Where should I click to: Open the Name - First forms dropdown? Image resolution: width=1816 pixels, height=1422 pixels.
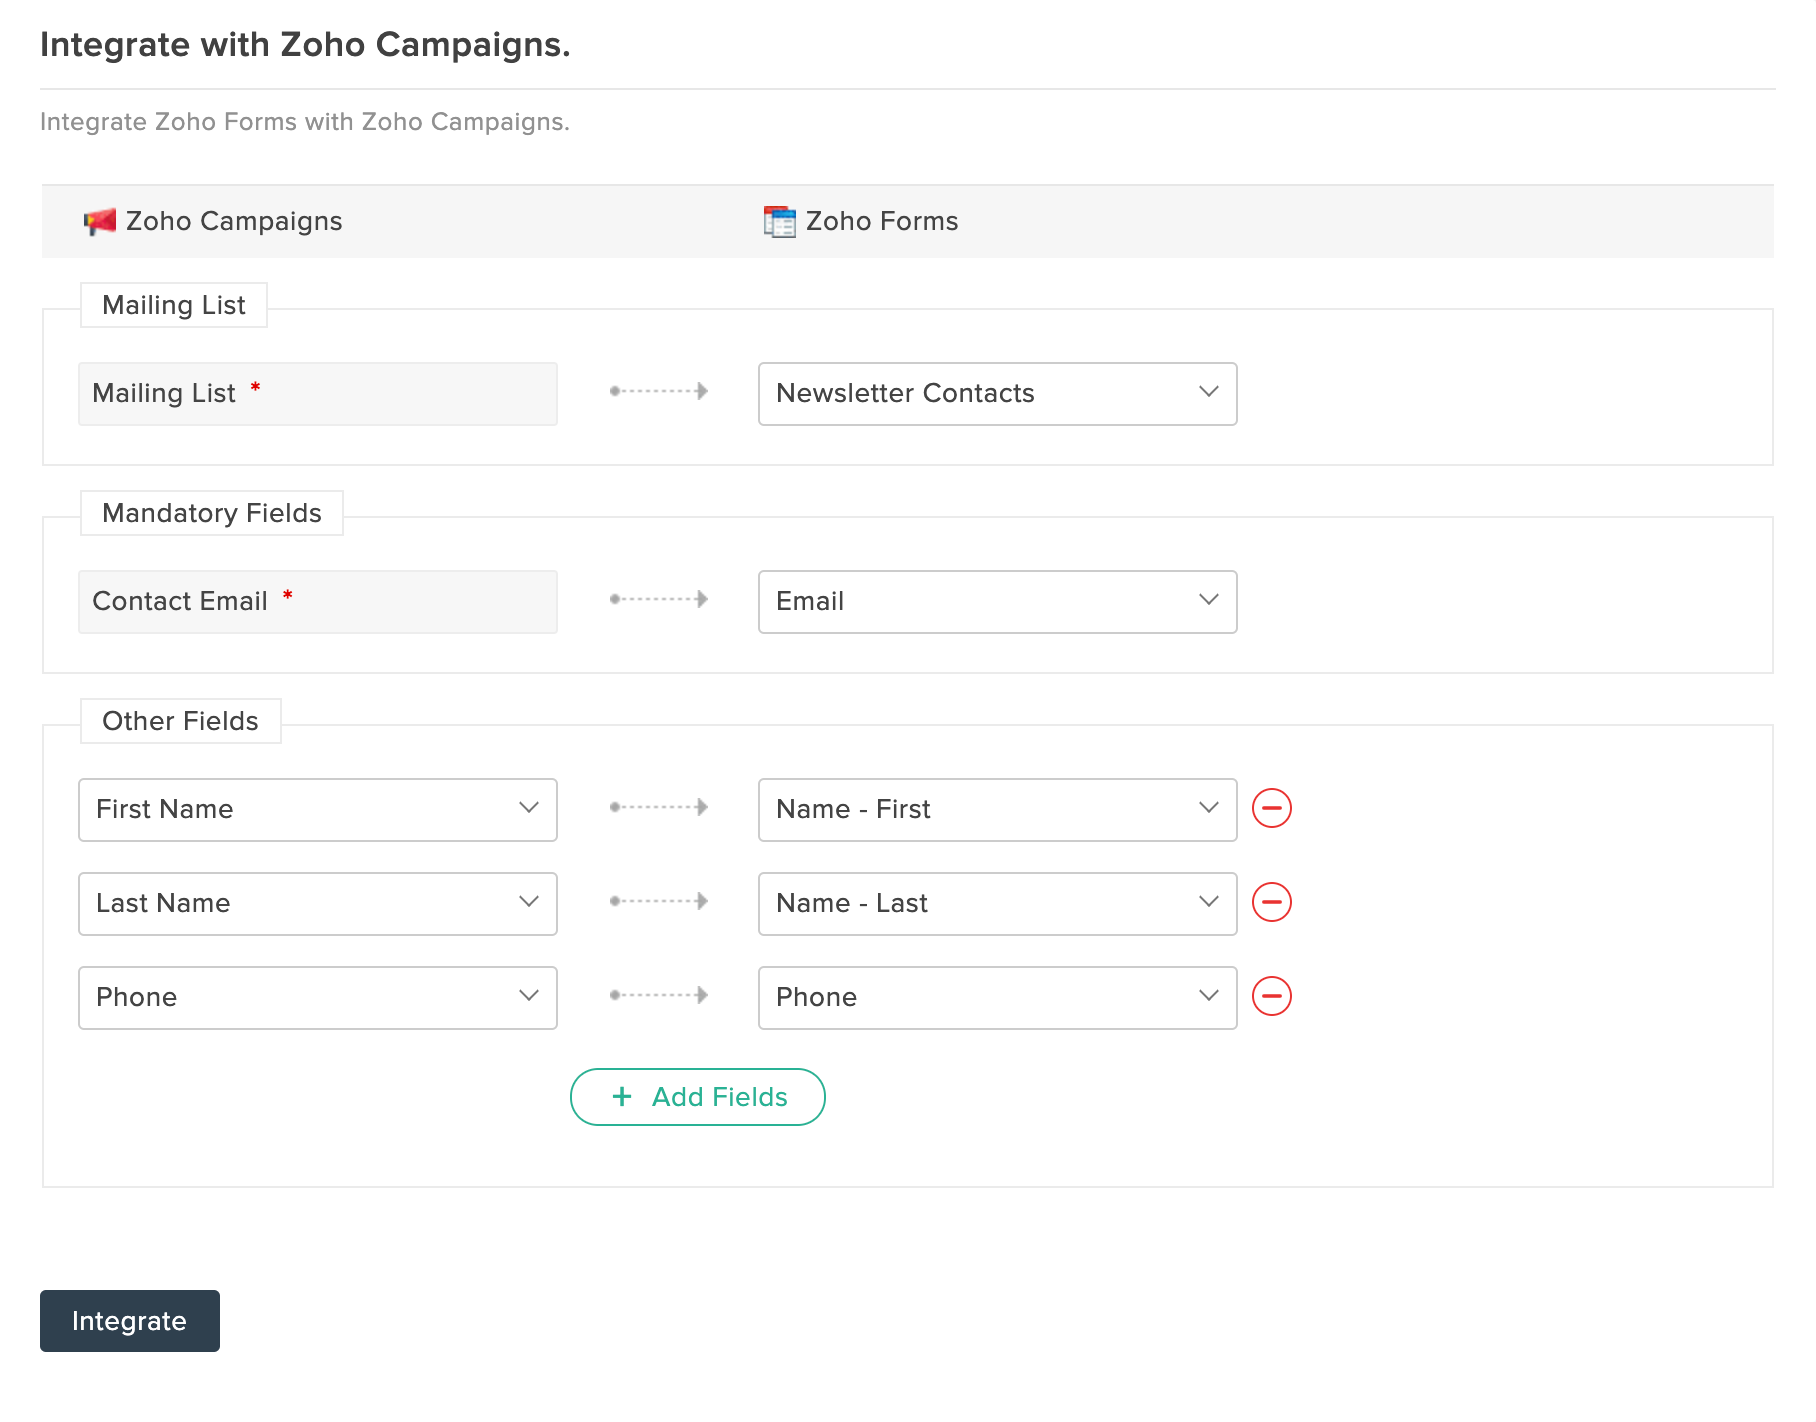tap(998, 810)
